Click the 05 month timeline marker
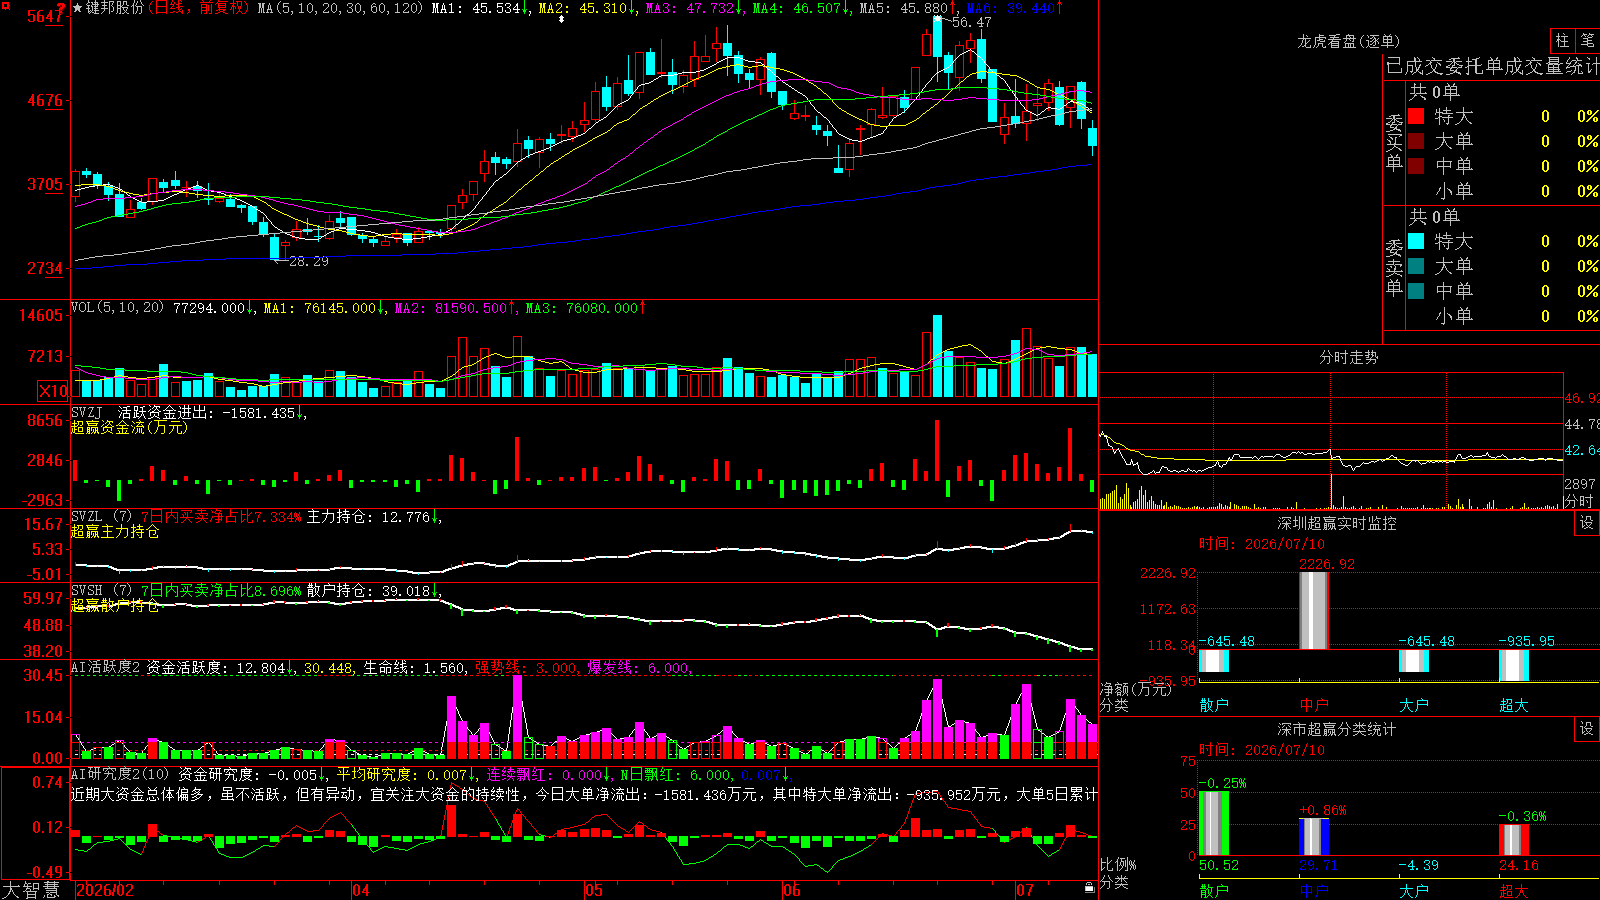The image size is (1600, 900). pyautogui.click(x=594, y=890)
